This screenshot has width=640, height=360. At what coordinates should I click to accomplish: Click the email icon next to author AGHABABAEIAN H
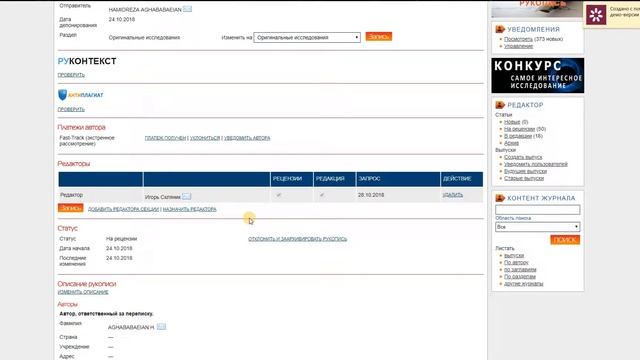pos(162,327)
